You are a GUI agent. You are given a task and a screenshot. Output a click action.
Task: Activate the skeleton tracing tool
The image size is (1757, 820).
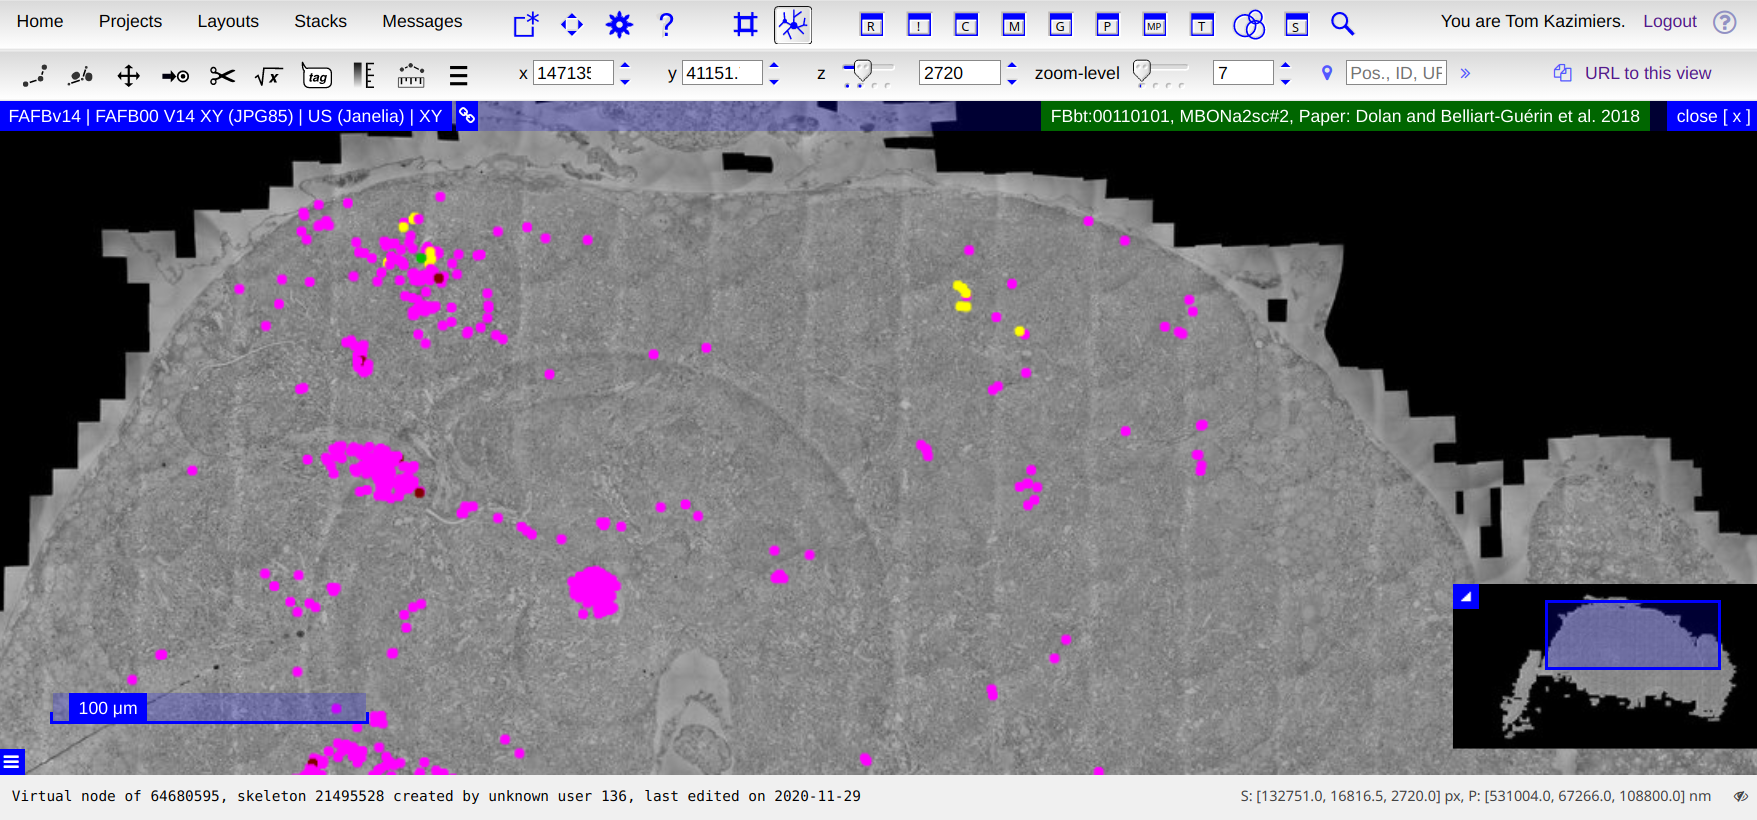coord(792,24)
